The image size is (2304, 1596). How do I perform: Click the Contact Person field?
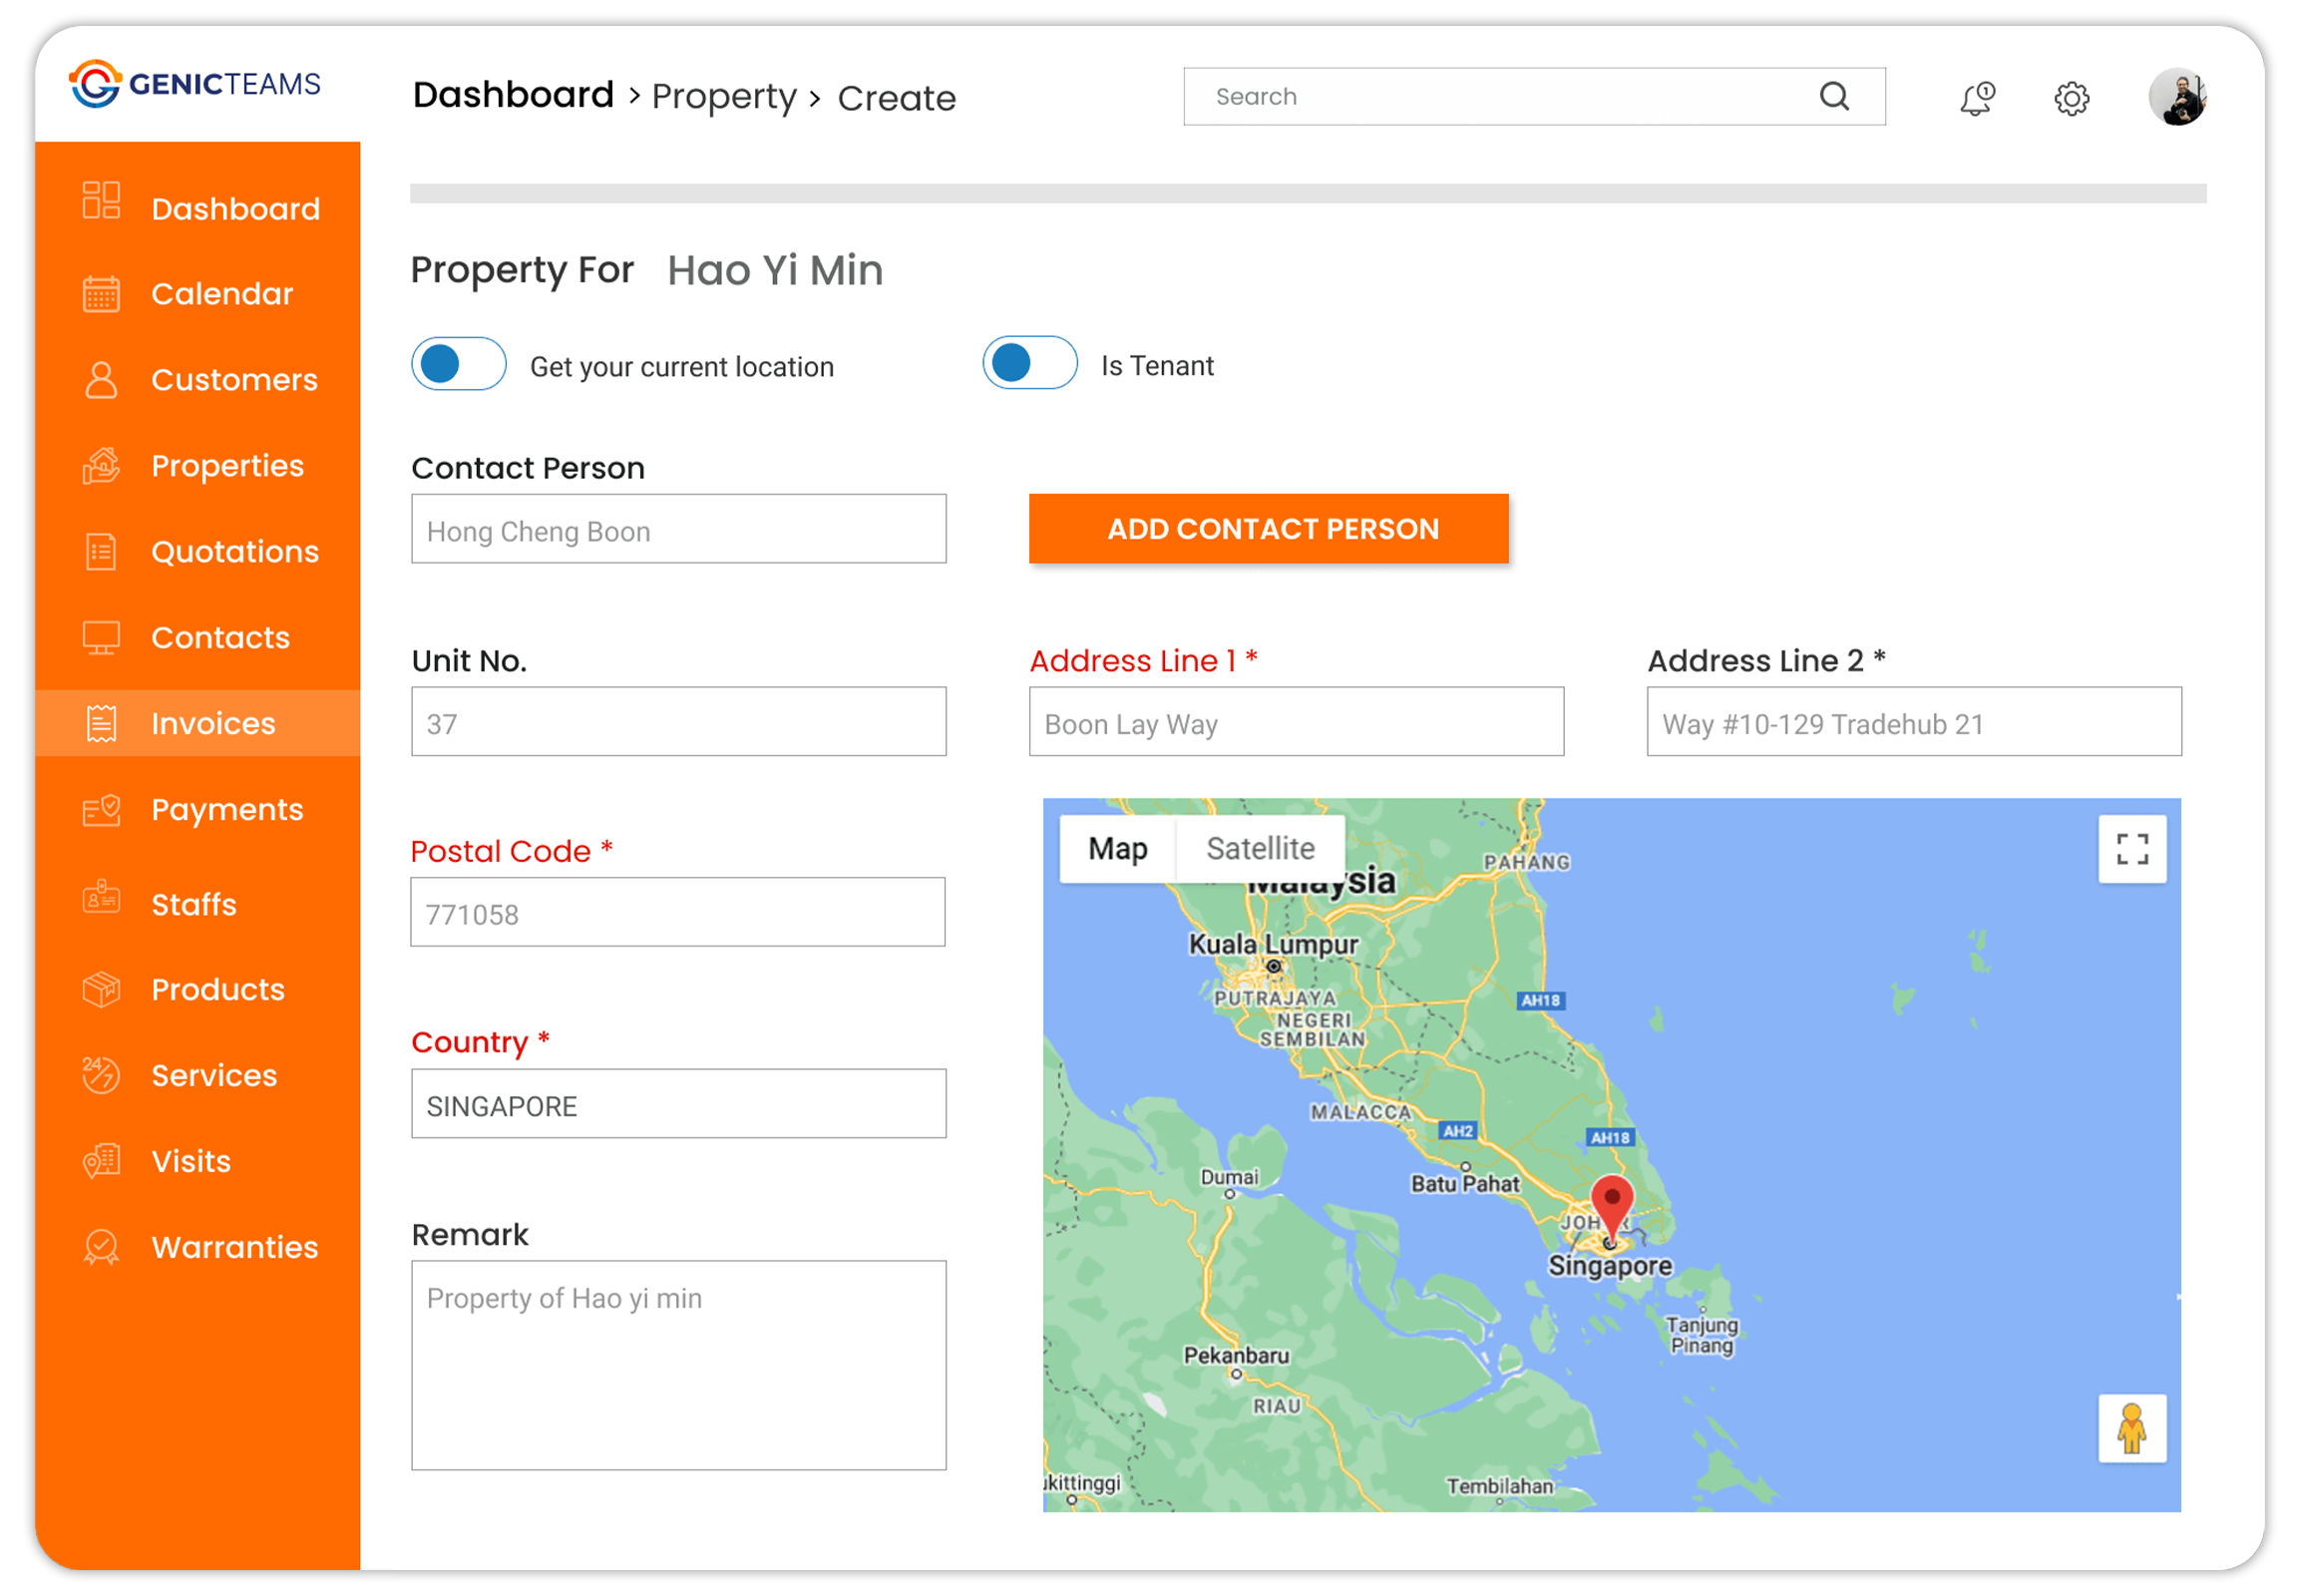[x=679, y=529]
